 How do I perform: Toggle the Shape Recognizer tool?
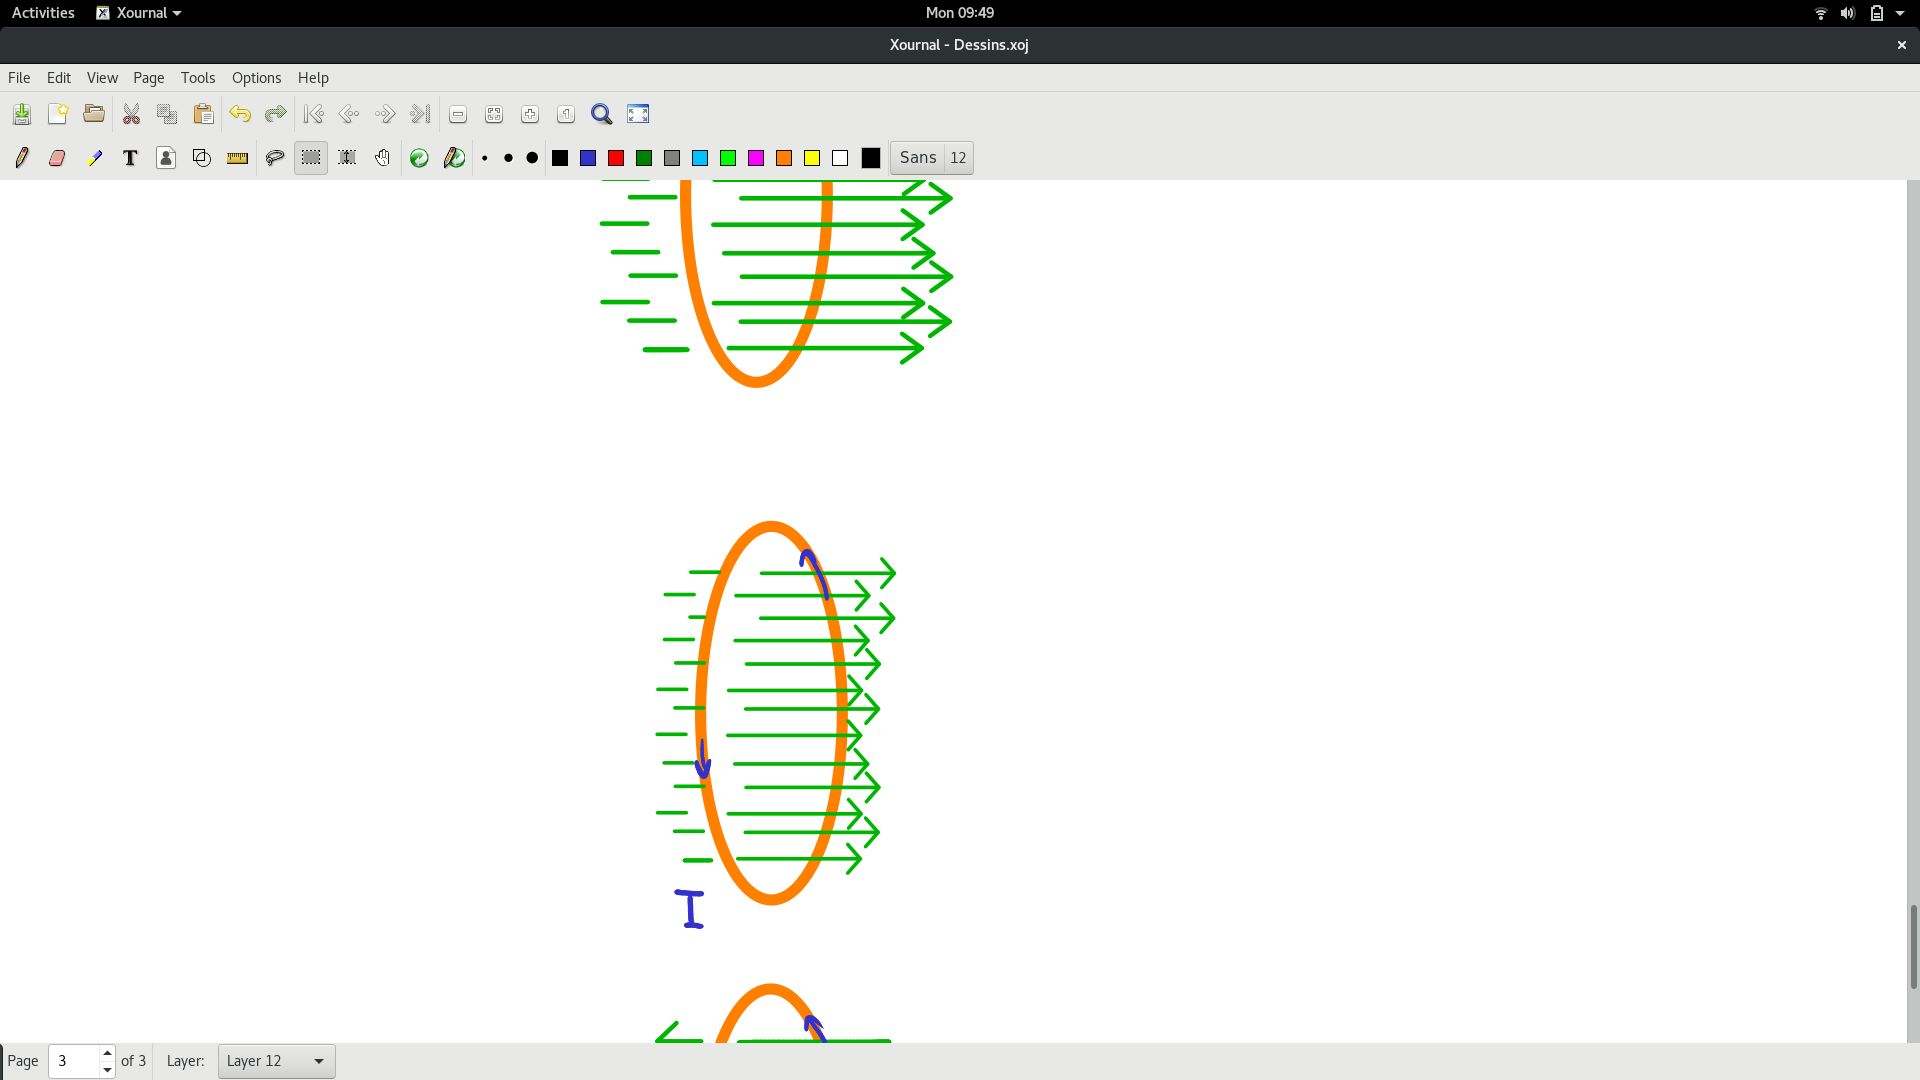point(202,158)
